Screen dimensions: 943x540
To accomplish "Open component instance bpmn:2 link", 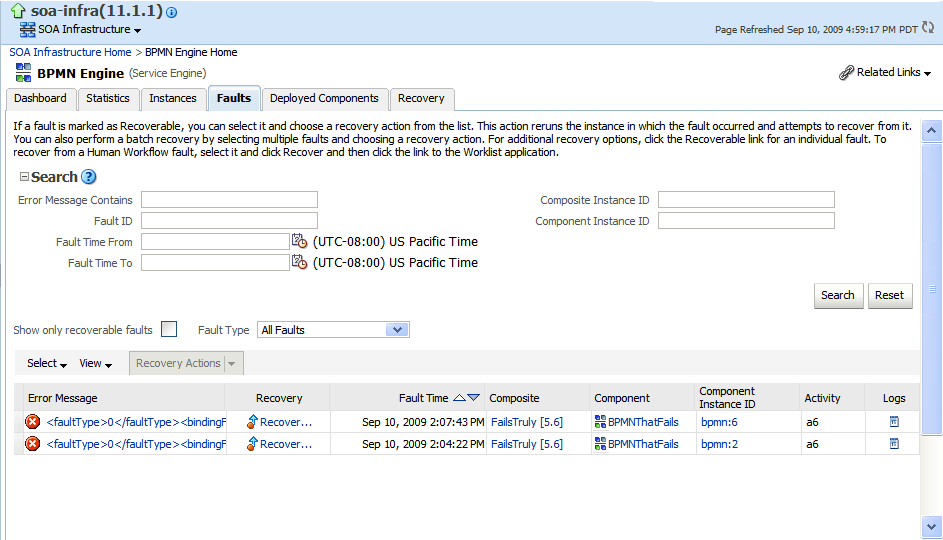I will click(x=719, y=444).
